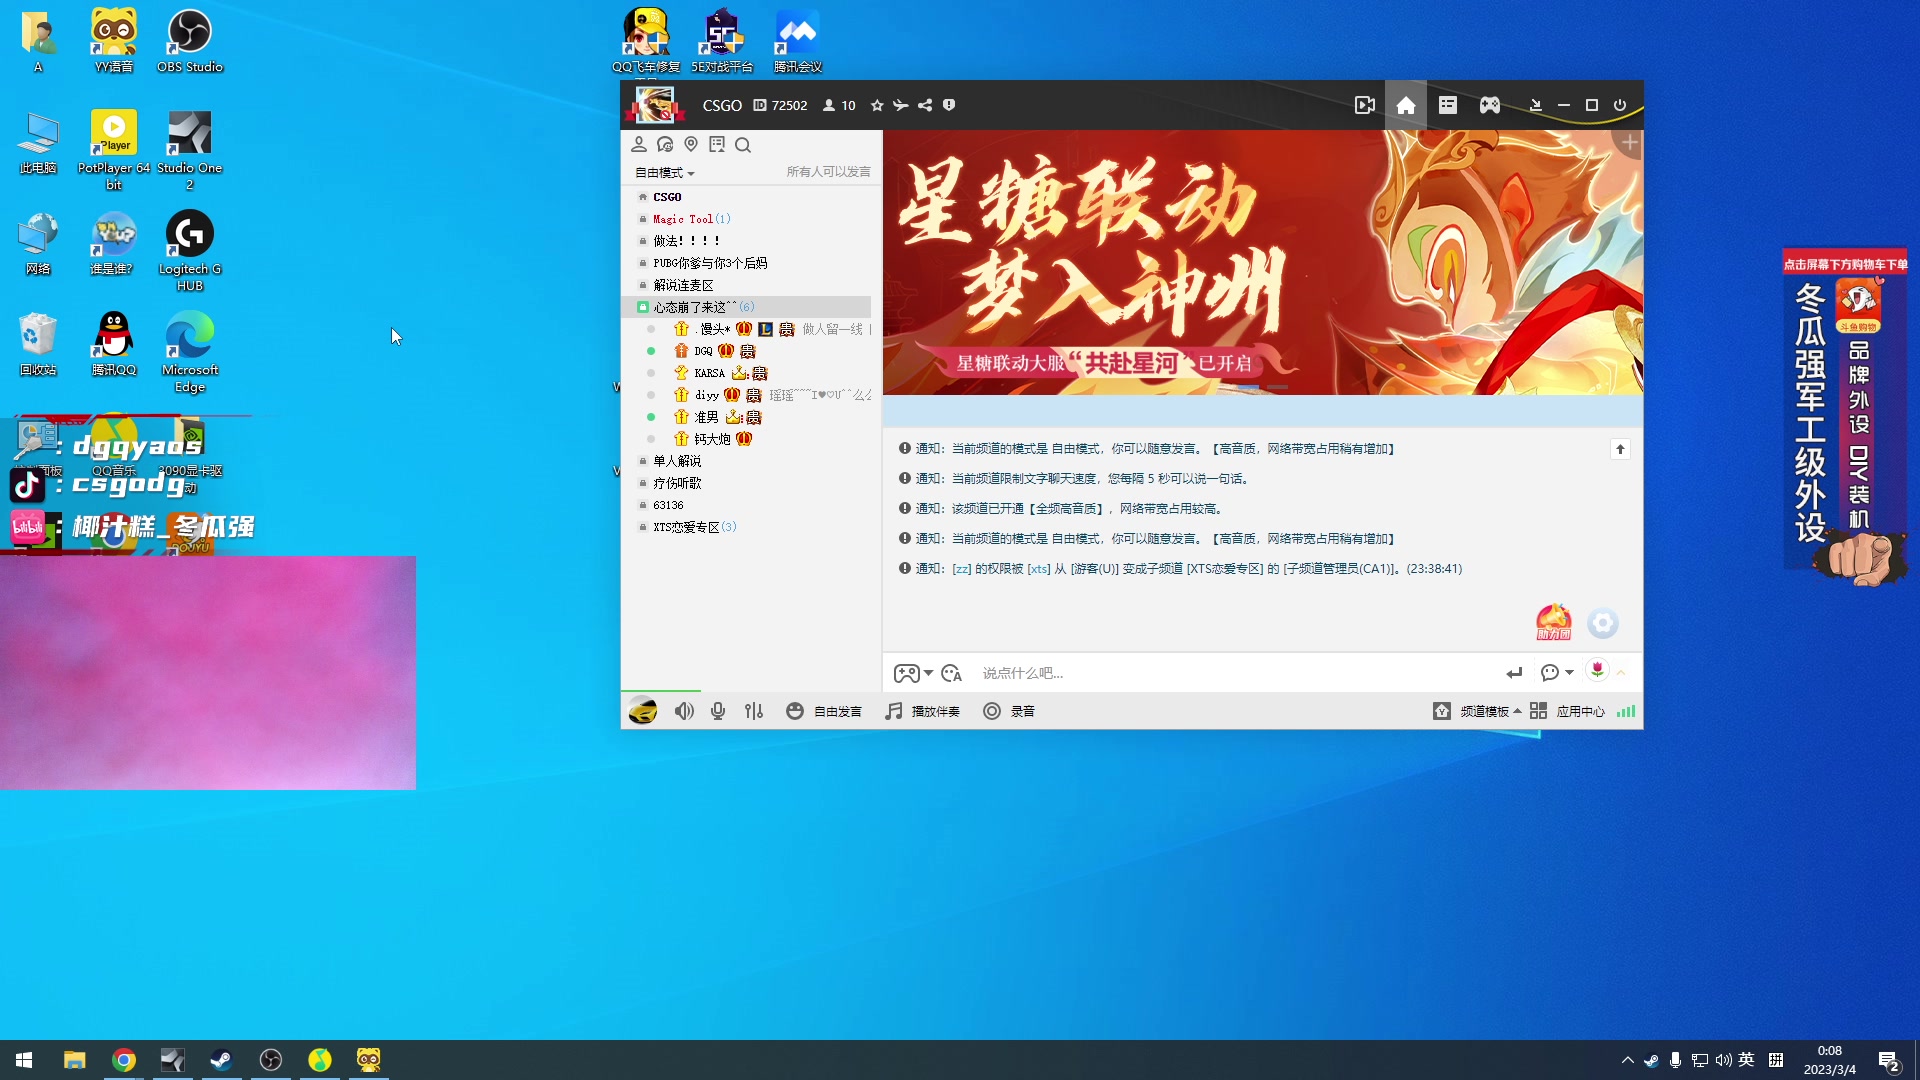
Task: Favorite the CSGO channel with star icon
Action: click(877, 105)
